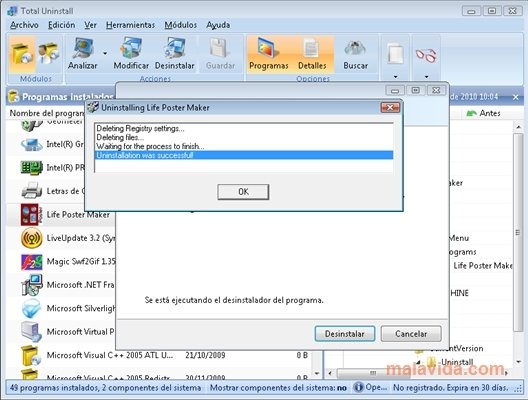Click the Cancelar dialog button
This screenshot has height=400, width=528.
pos(411,334)
